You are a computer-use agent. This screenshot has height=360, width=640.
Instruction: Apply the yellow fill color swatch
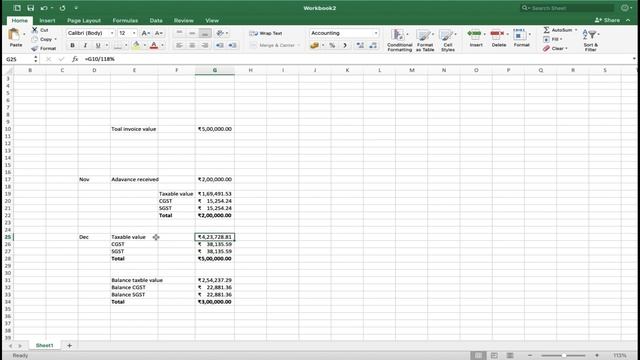tap(136, 45)
